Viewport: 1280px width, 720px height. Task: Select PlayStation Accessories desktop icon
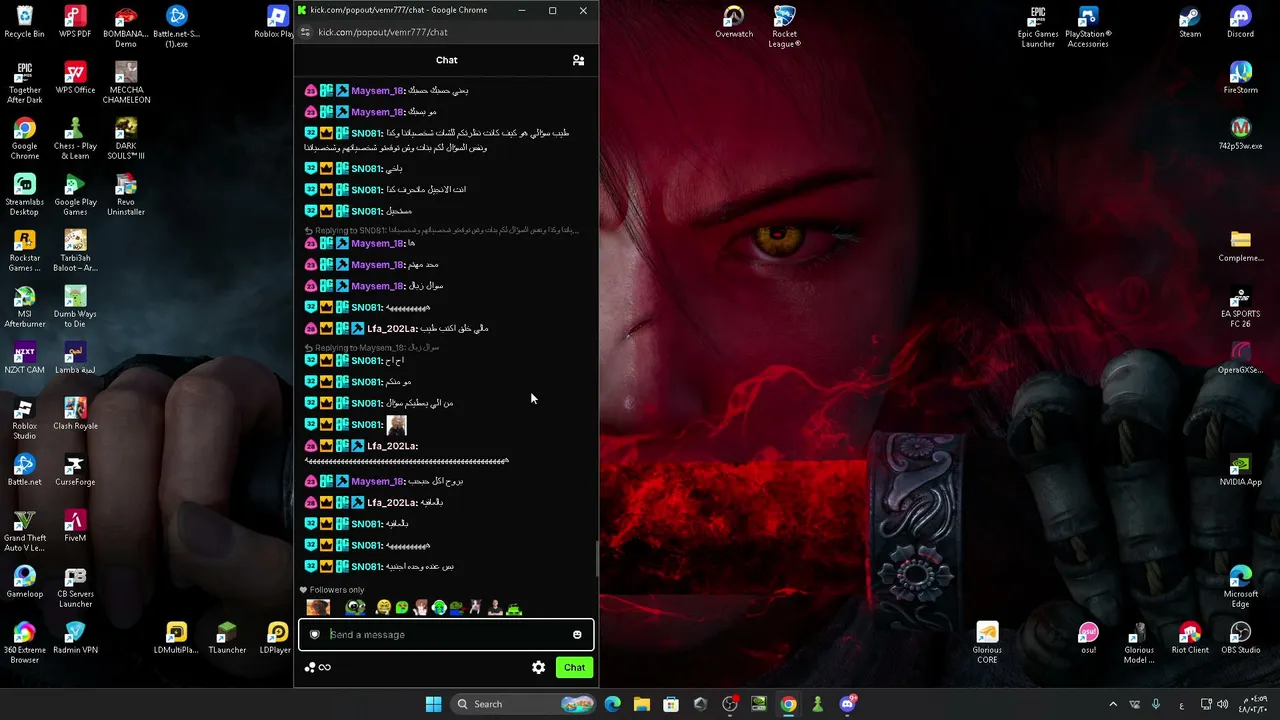[x=1088, y=26]
